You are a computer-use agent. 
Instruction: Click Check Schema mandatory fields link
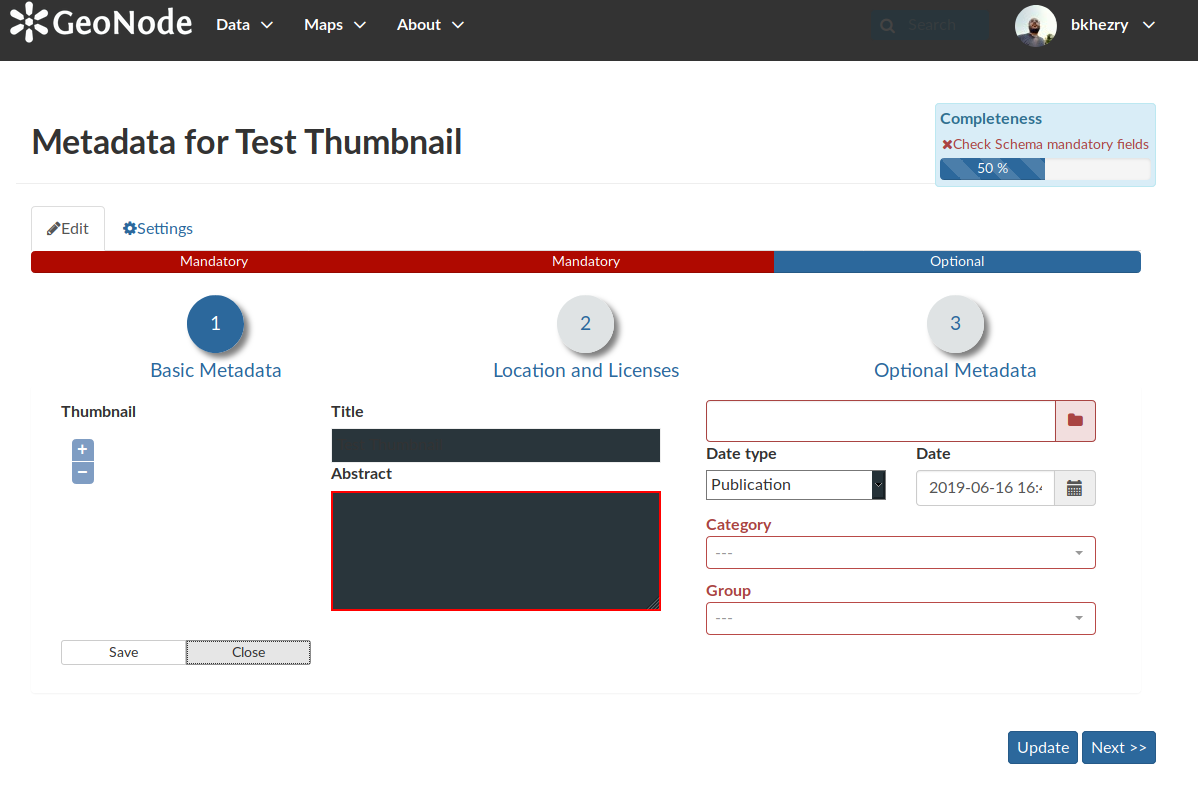[1051, 144]
